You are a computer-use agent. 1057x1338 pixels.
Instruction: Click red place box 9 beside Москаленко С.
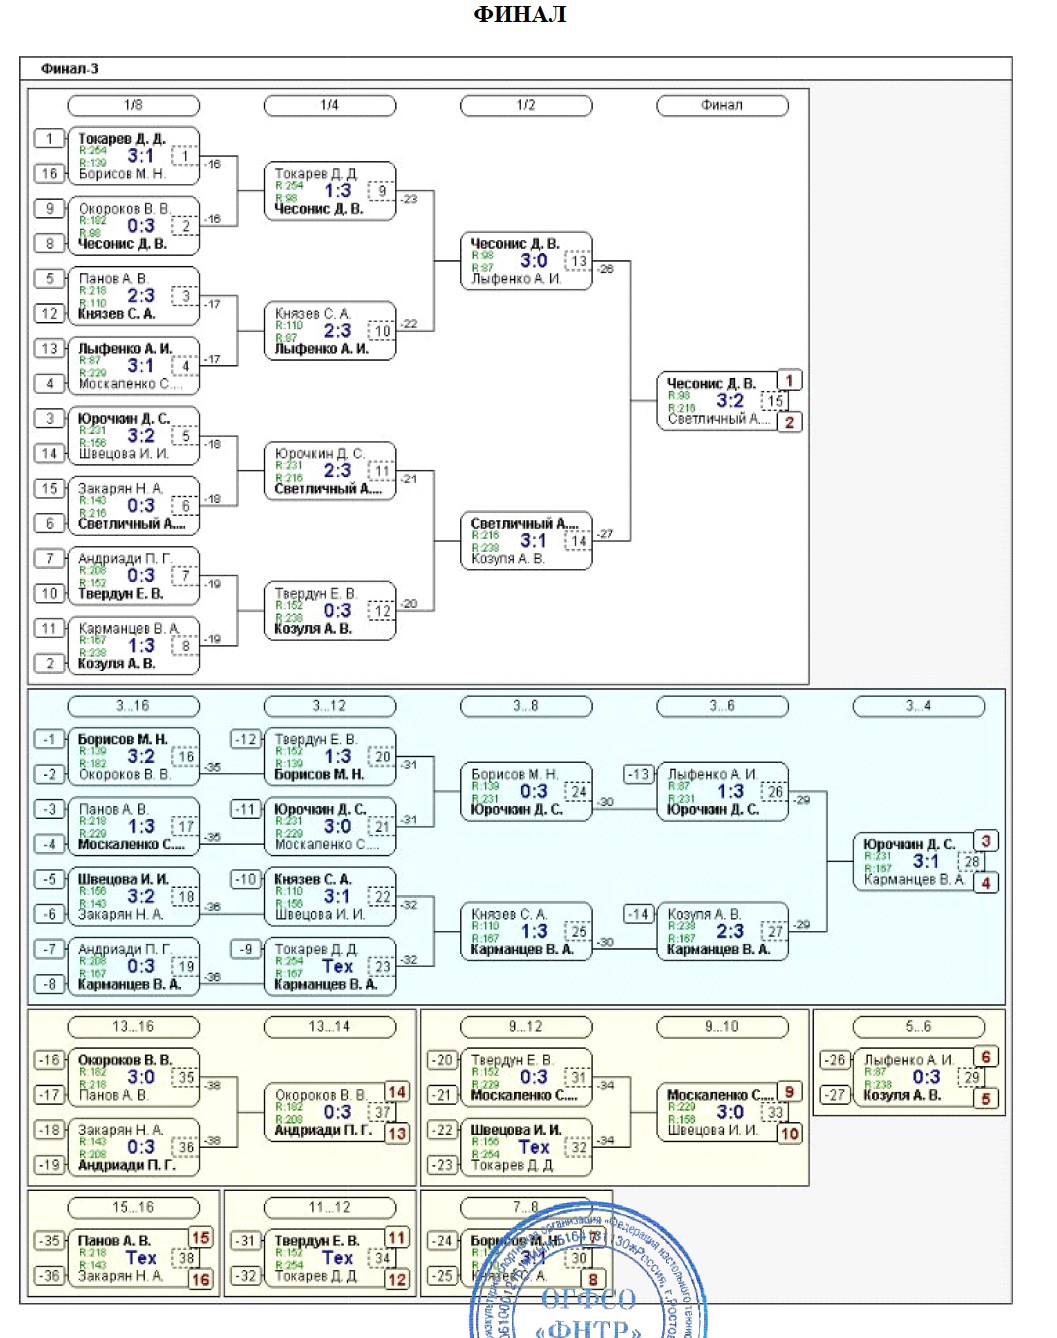(x=790, y=1092)
